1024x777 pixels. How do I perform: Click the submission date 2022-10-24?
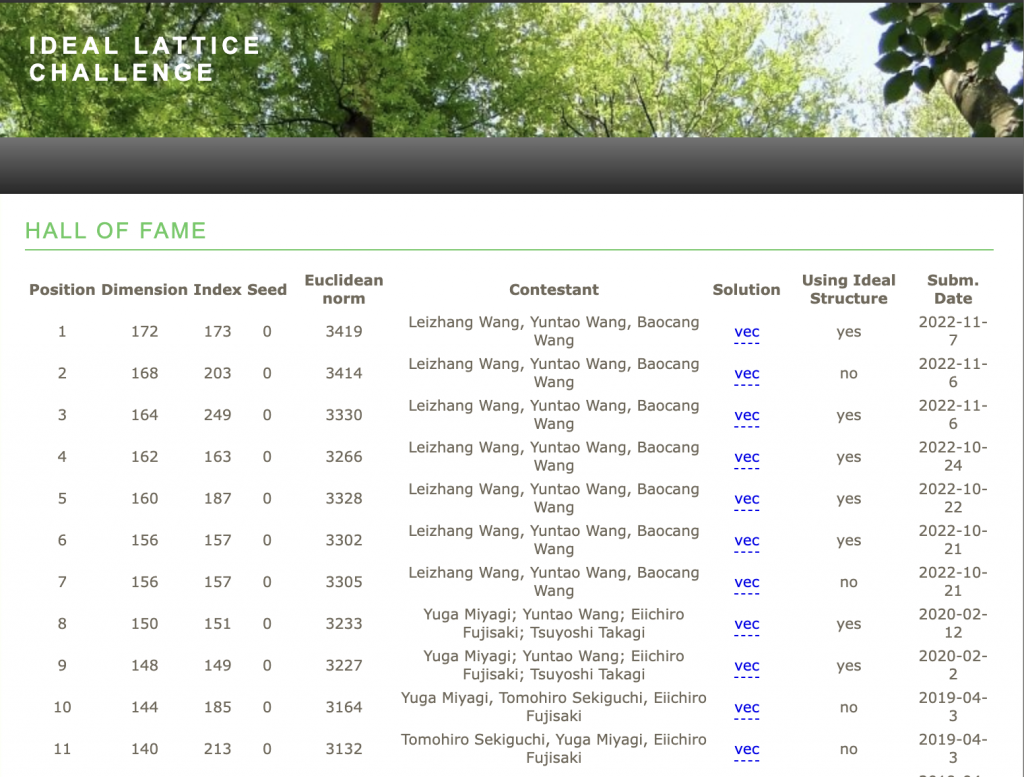click(953, 456)
